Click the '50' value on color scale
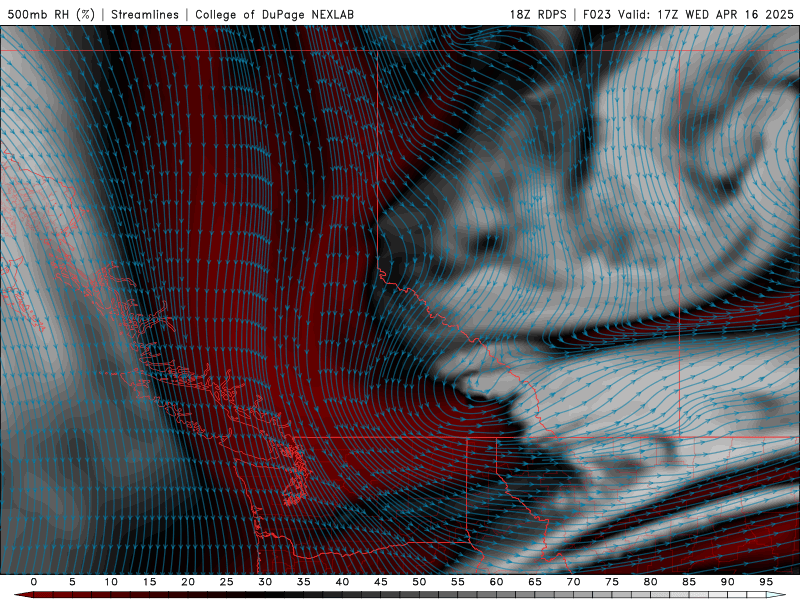Viewport: 800px width, 600px height. [x=419, y=582]
